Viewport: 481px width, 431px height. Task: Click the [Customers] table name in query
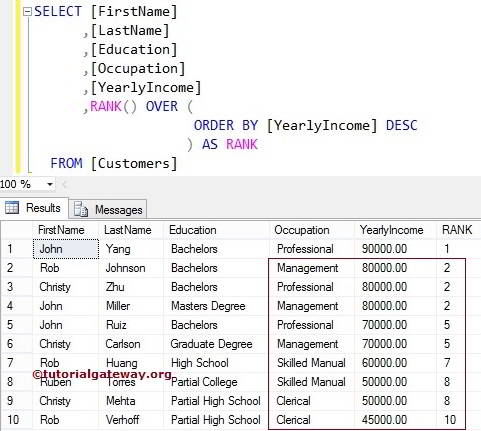[x=134, y=164]
